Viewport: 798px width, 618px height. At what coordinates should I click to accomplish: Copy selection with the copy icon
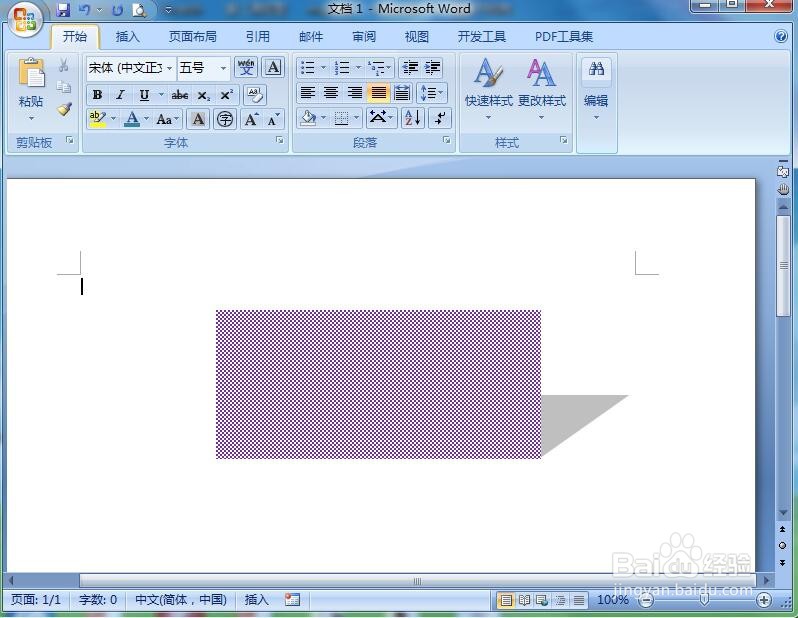coord(63,87)
